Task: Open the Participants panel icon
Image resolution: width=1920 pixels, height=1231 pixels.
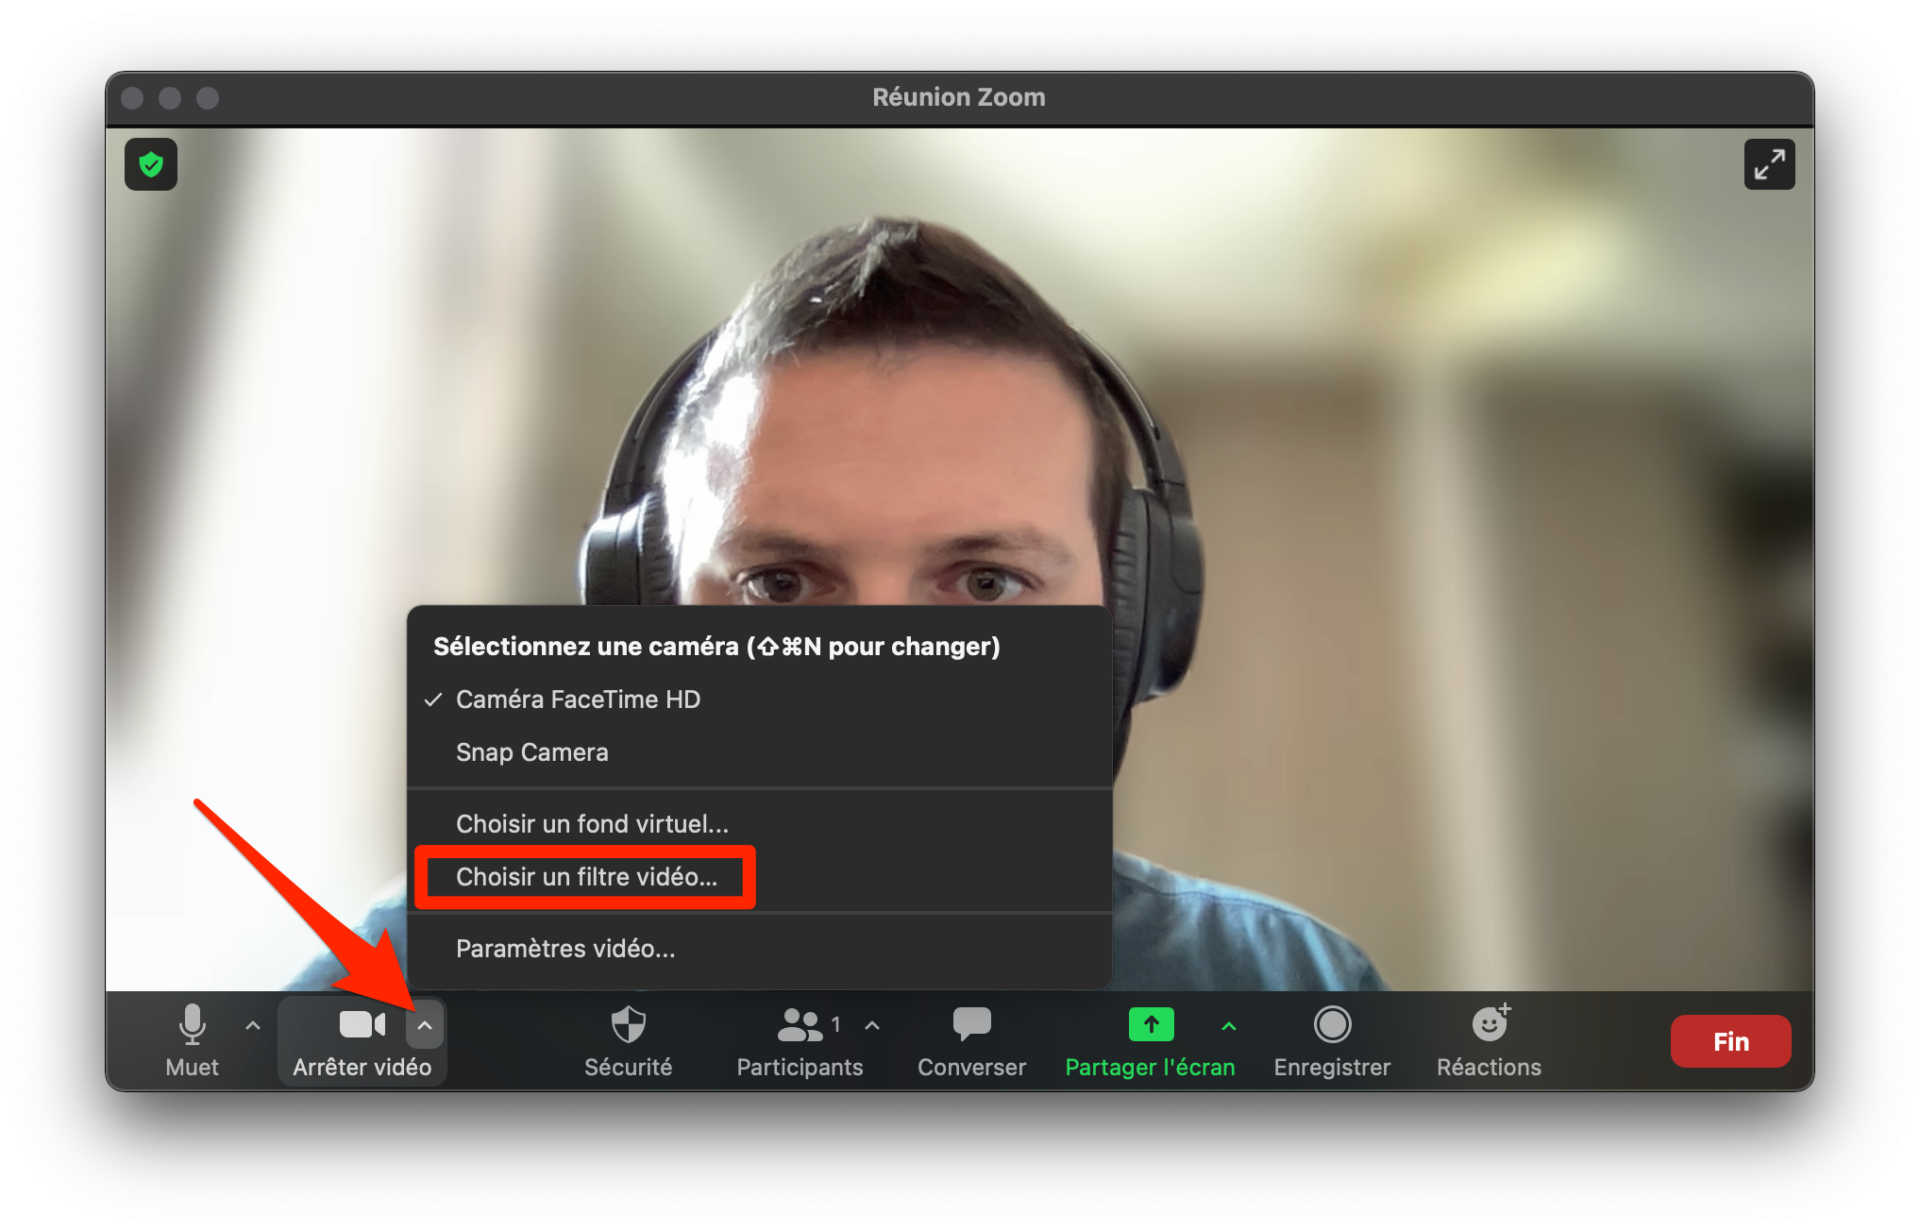Action: click(800, 1025)
